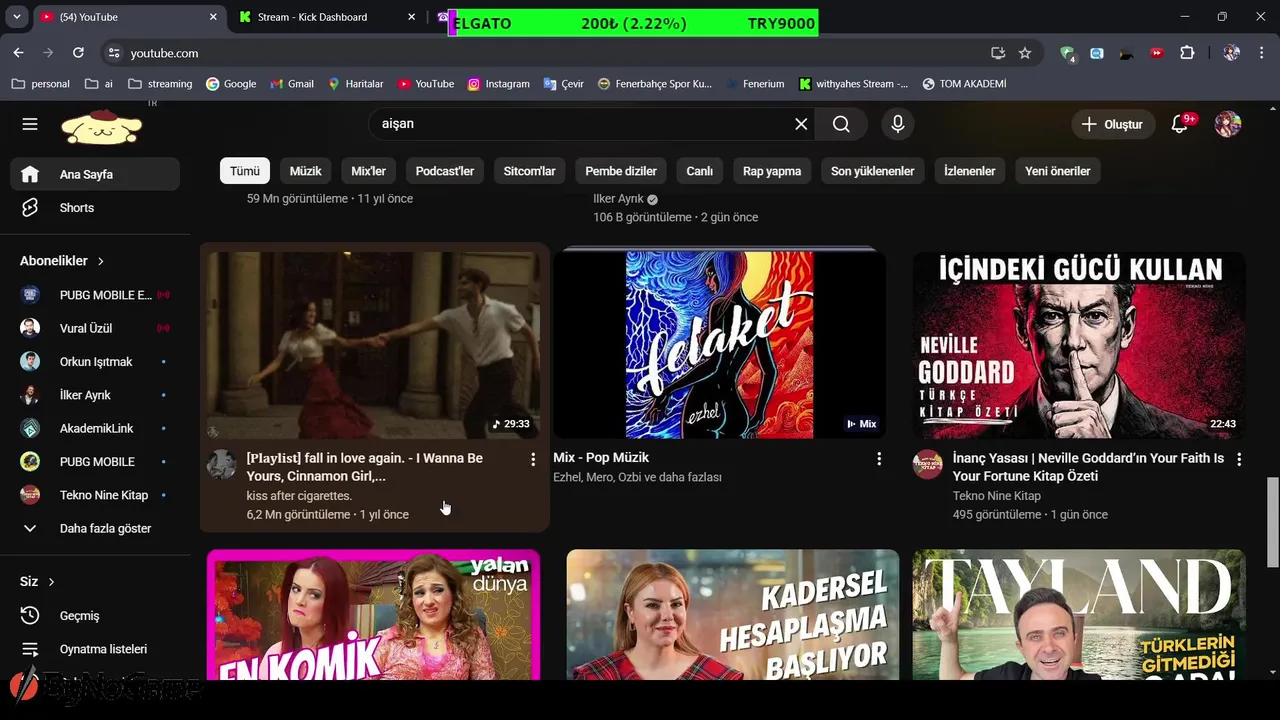Screen dimensions: 1280x720
Task: Open the fall in love again playlist thumbnail
Action: [374, 345]
